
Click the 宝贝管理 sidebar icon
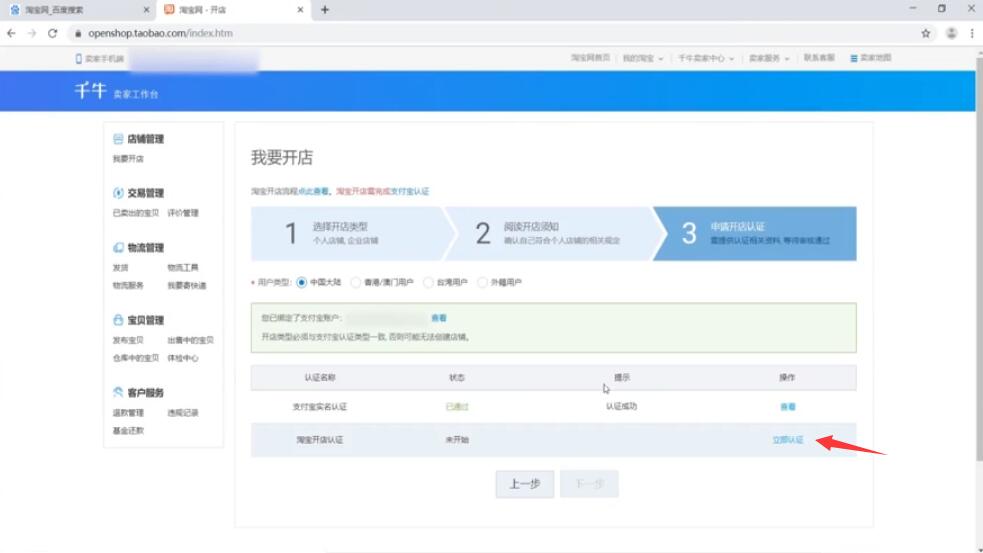pyautogui.click(x=118, y=320)
